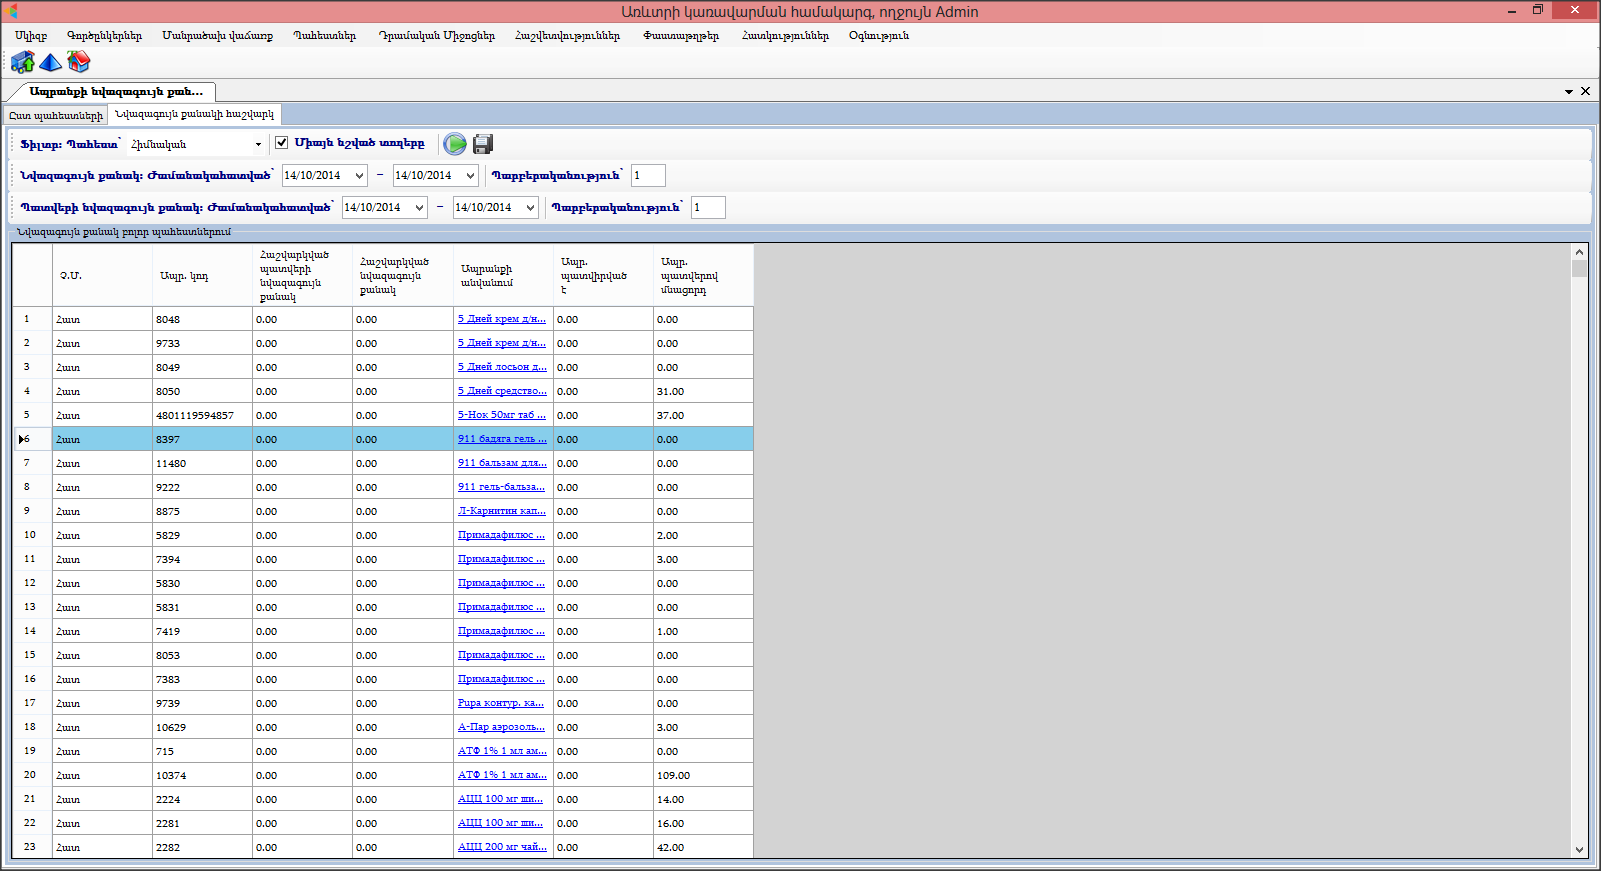Switch to the 'Ըստ պահեստների' tab
This screenshot has height=871, width=1601.
pyautogui.click(x=56, y=116)
